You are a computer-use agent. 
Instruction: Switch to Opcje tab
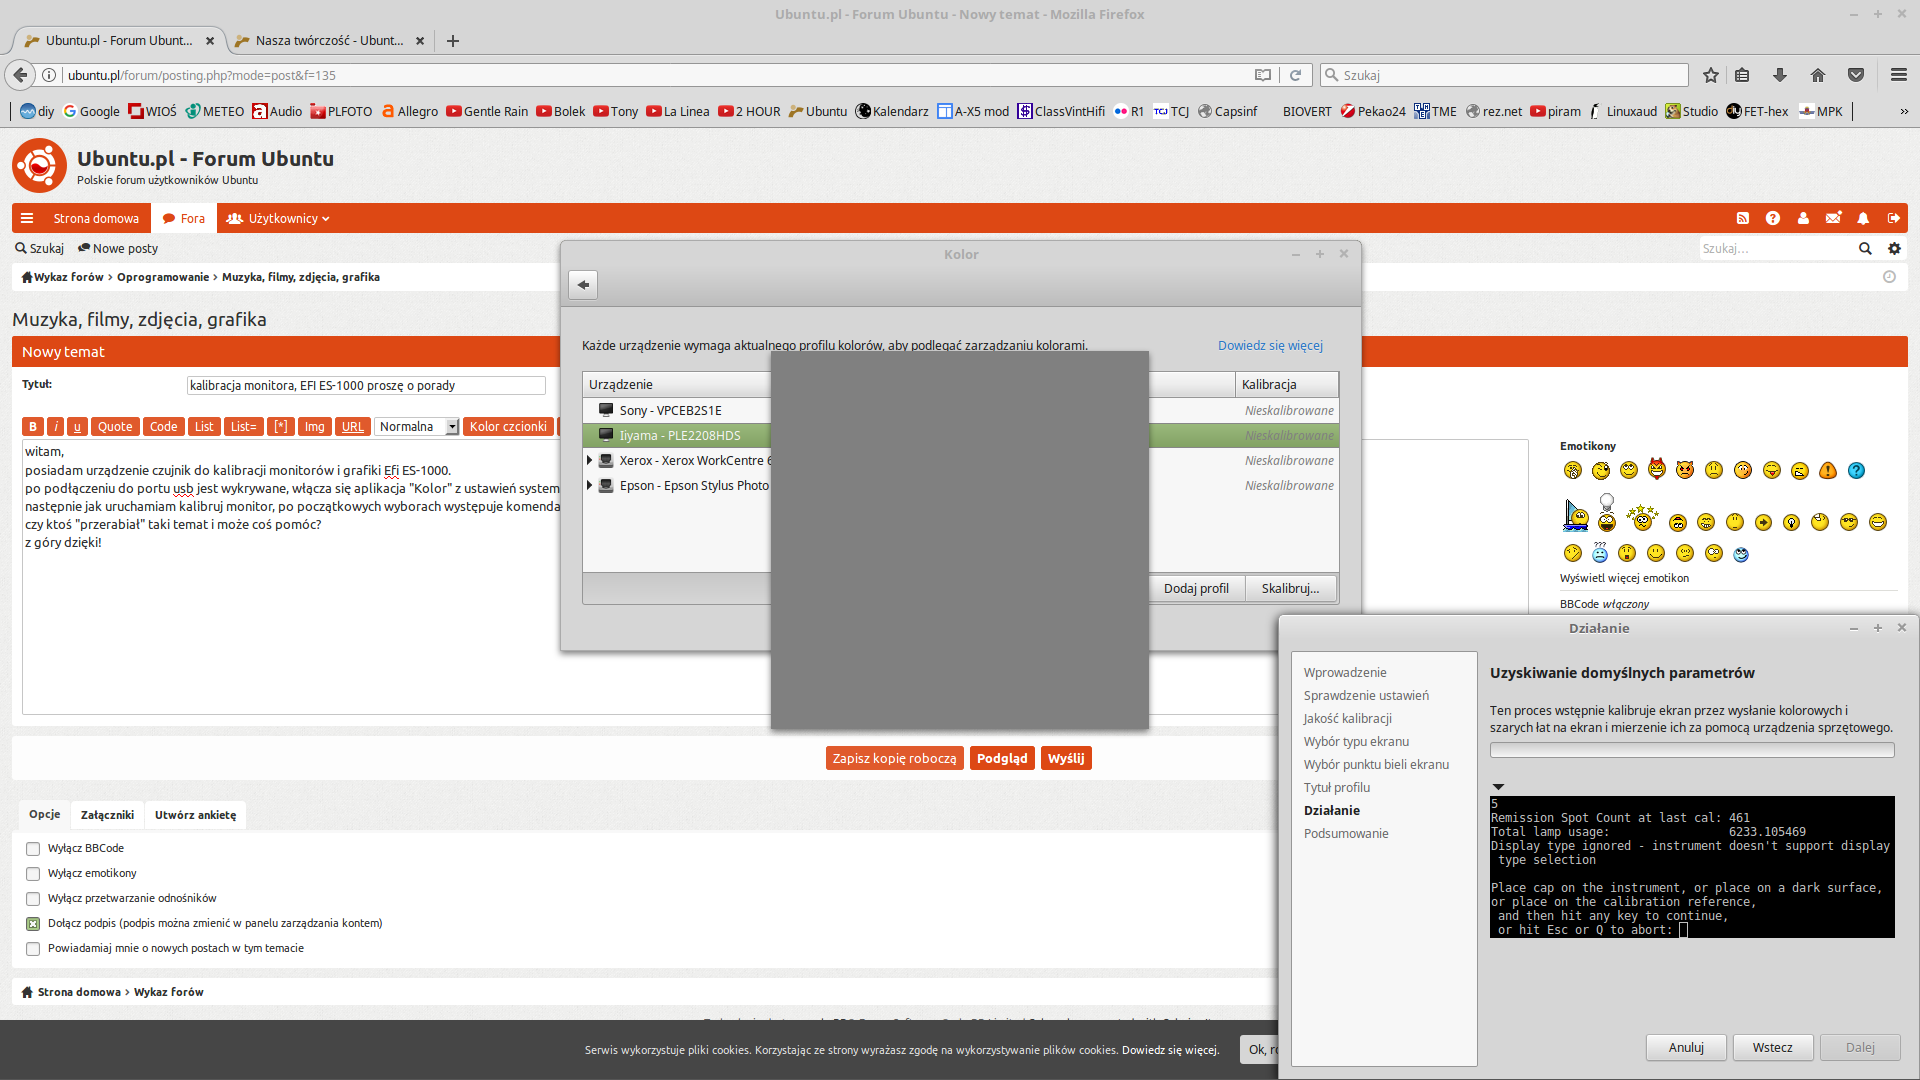tap(45, 814)
